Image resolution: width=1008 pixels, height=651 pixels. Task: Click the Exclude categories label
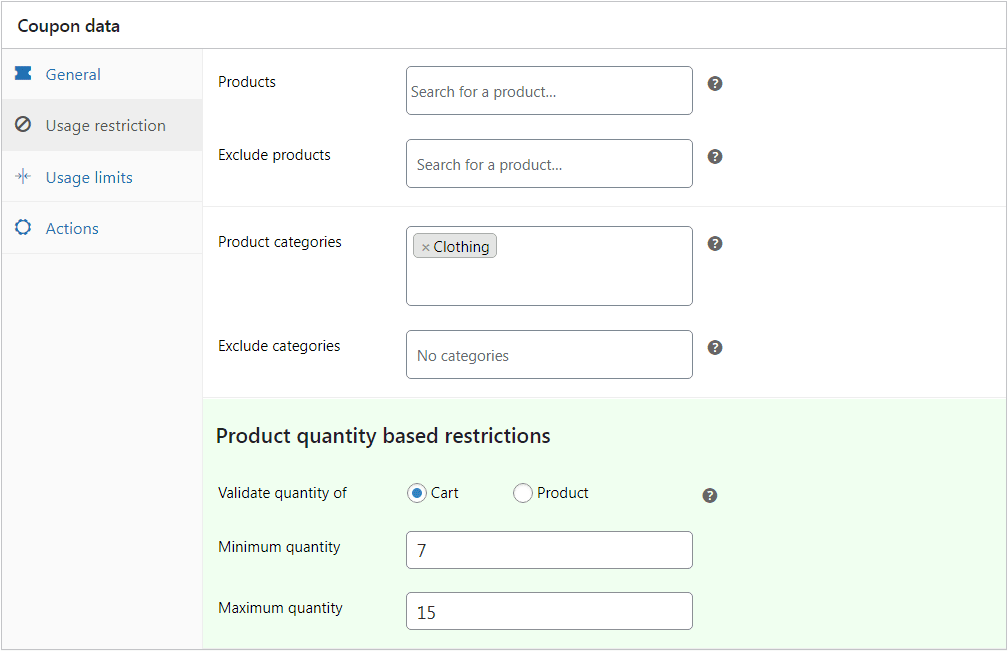click(x=279, y=346)
